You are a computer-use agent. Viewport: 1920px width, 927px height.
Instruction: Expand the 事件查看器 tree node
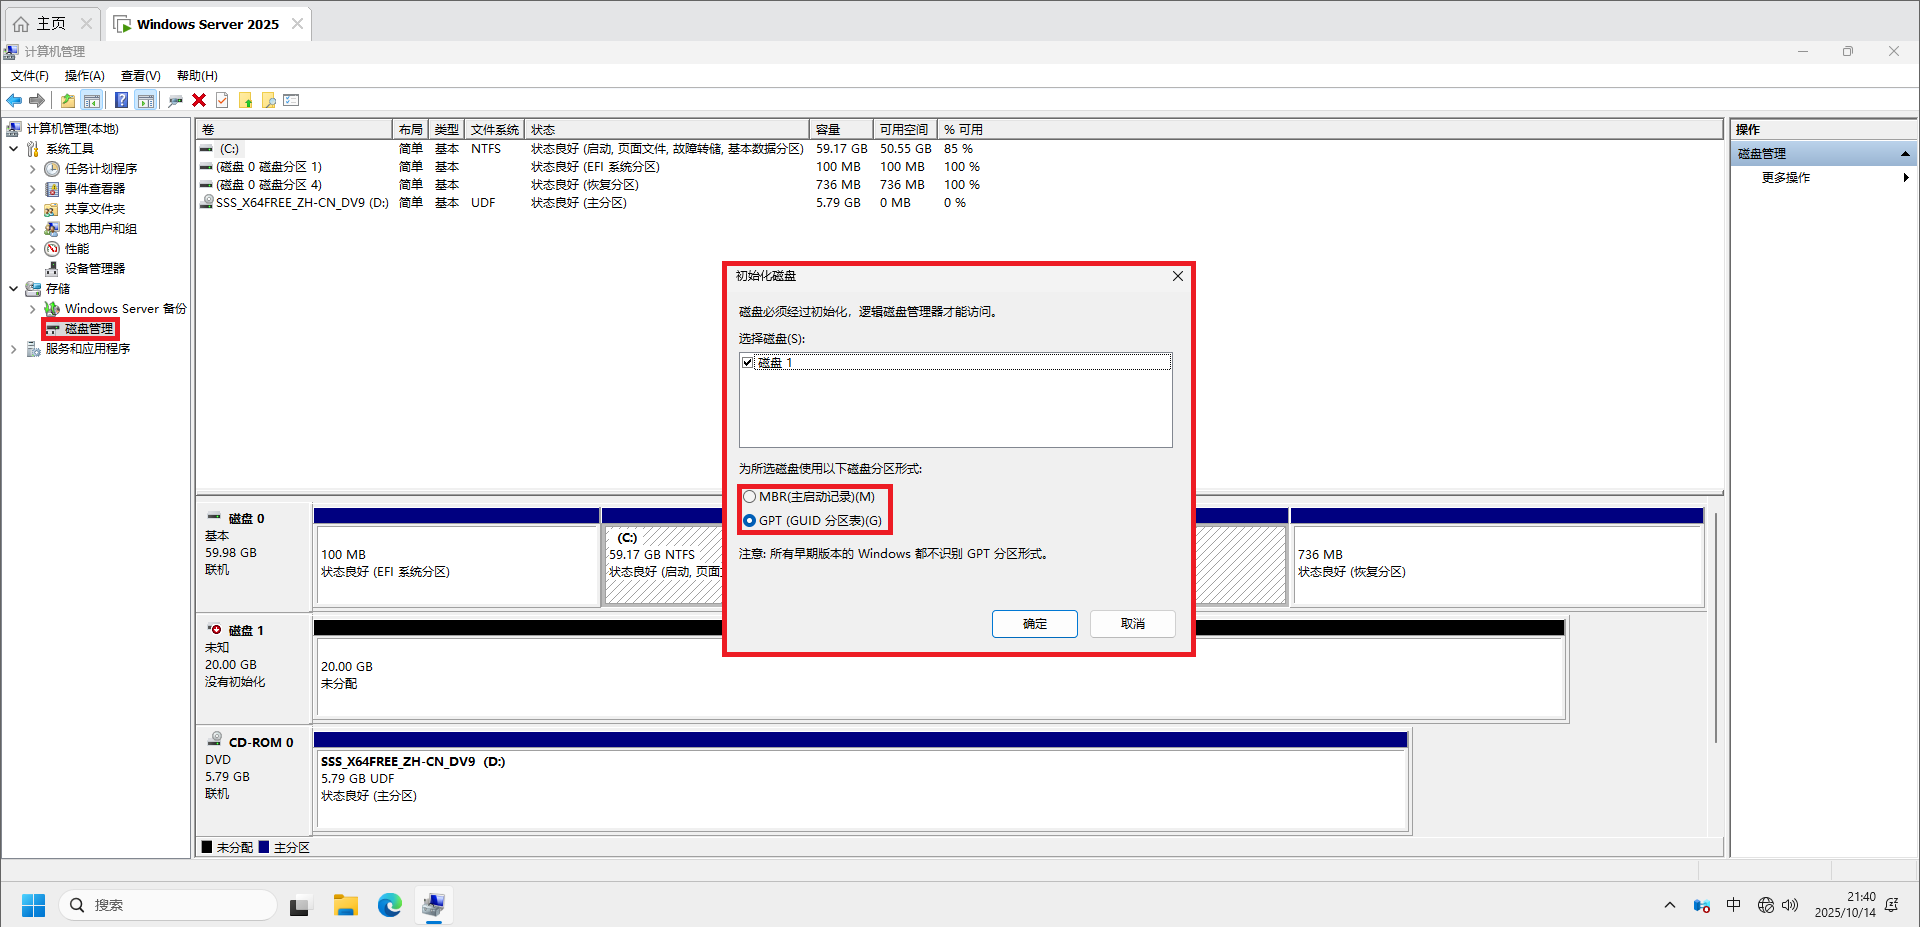[x=32, y=189]
